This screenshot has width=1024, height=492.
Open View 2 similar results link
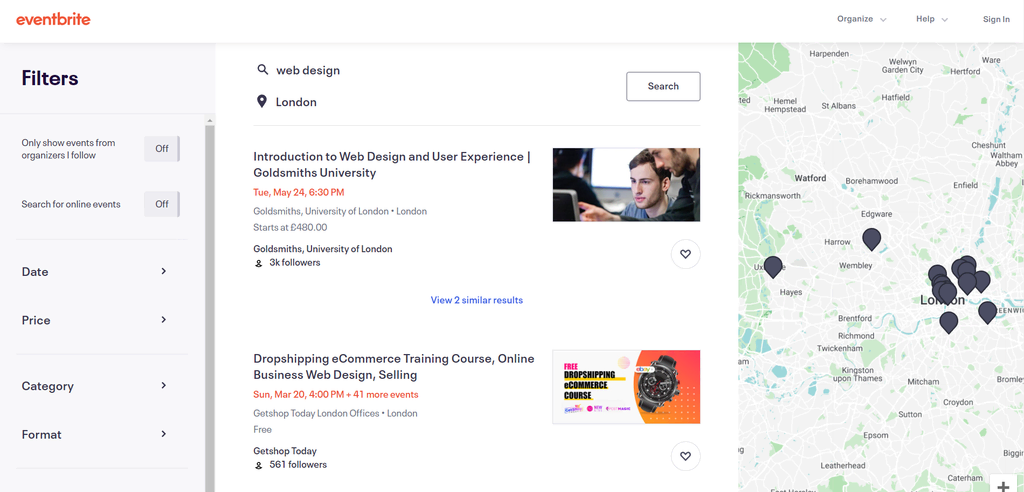point(476,300)
